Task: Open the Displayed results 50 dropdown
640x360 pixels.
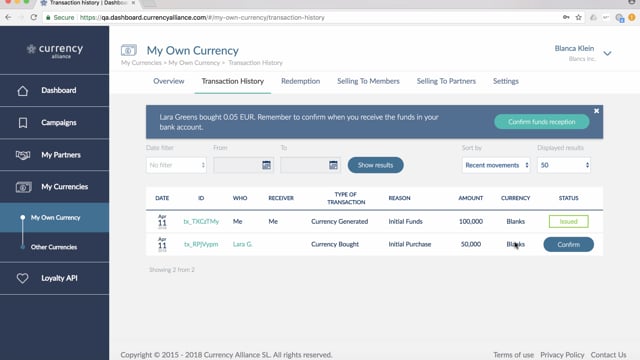Action: pyautogui.click(x=564, y=165)
